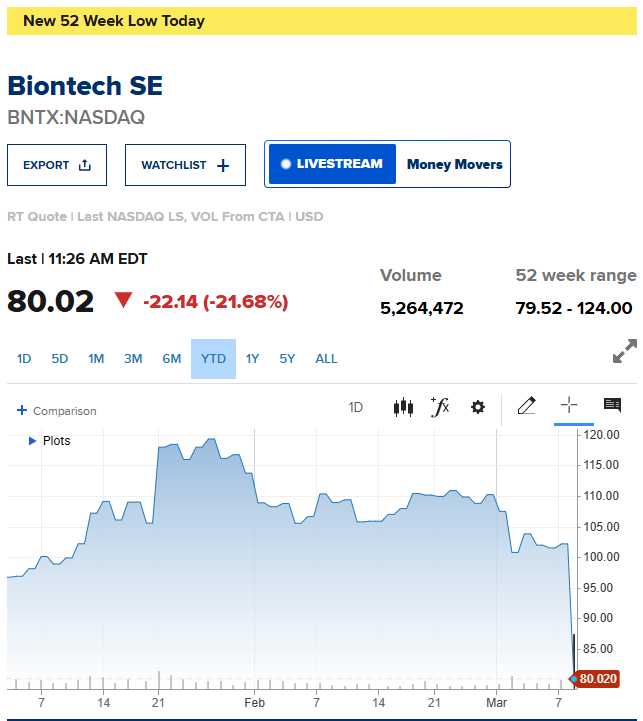643x721 pixels.
Task: Click the 80.020 current price marker
Action: click(x=598, y=679)
